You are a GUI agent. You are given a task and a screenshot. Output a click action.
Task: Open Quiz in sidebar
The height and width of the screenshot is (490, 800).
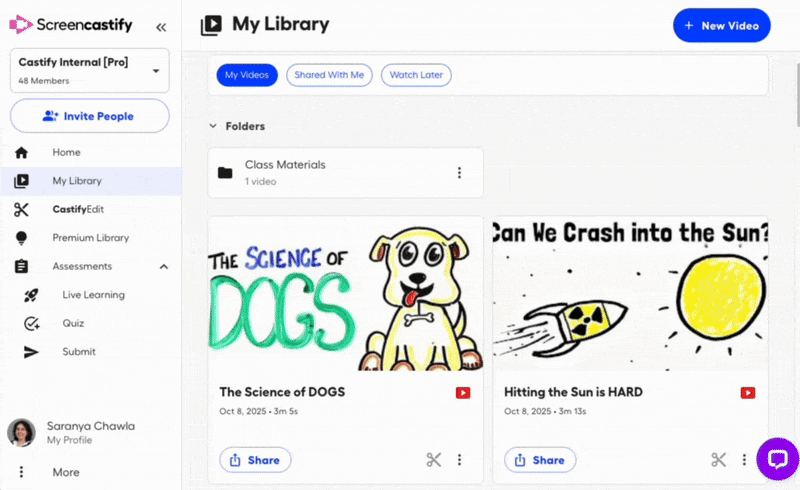coord(73,323)
